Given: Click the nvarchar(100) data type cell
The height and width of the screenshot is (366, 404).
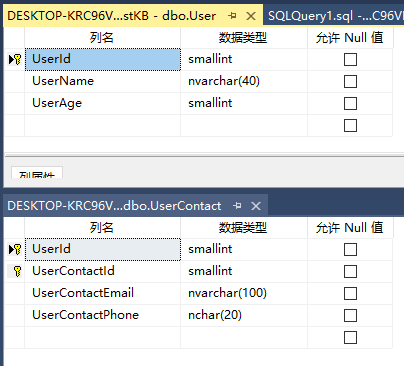Looking at the screenshot, I should (244, 293).
